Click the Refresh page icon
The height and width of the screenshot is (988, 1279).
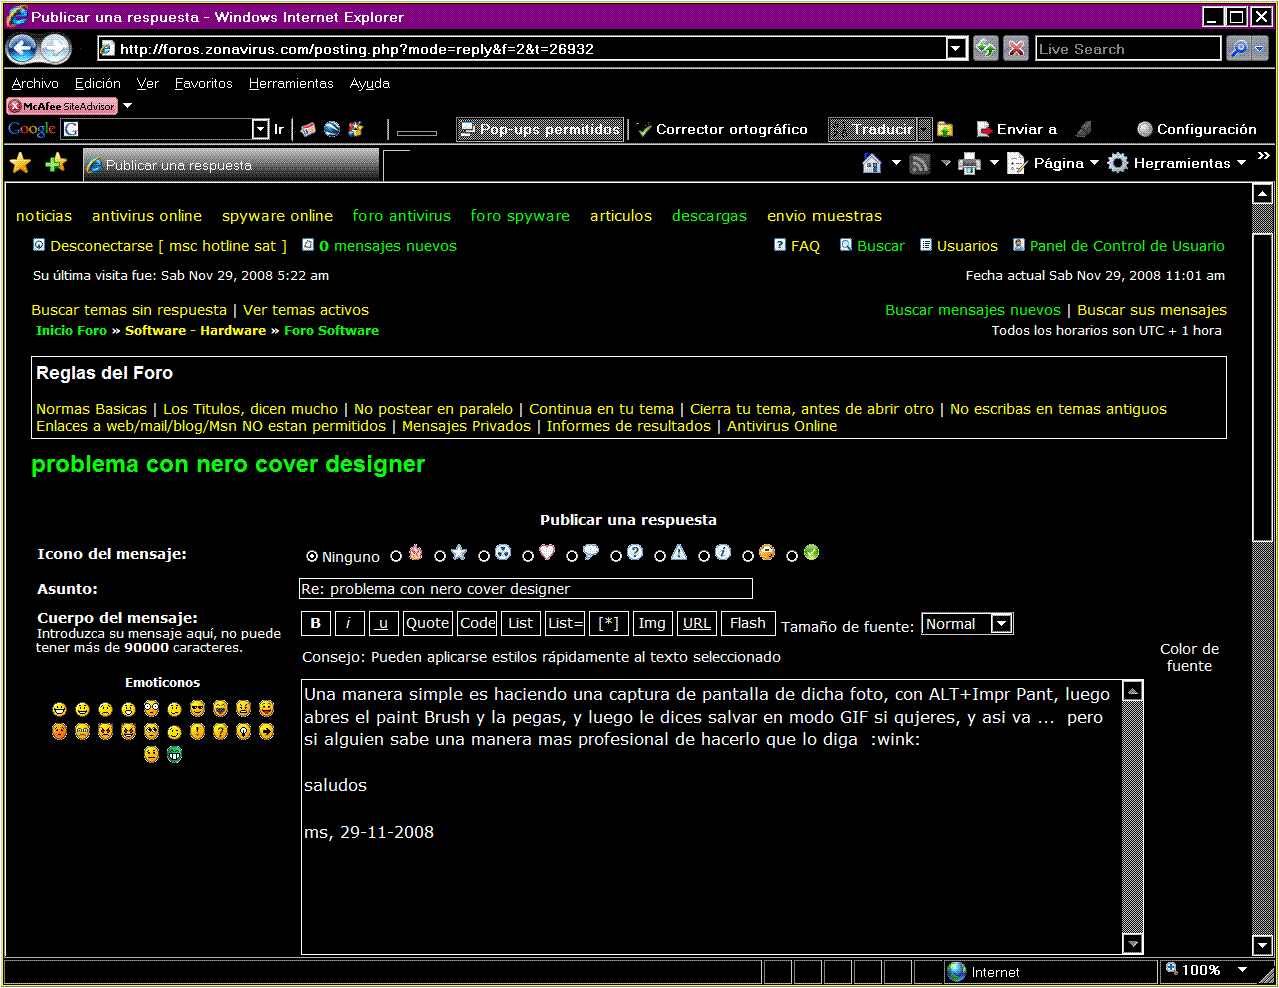[x=986, y=48]
